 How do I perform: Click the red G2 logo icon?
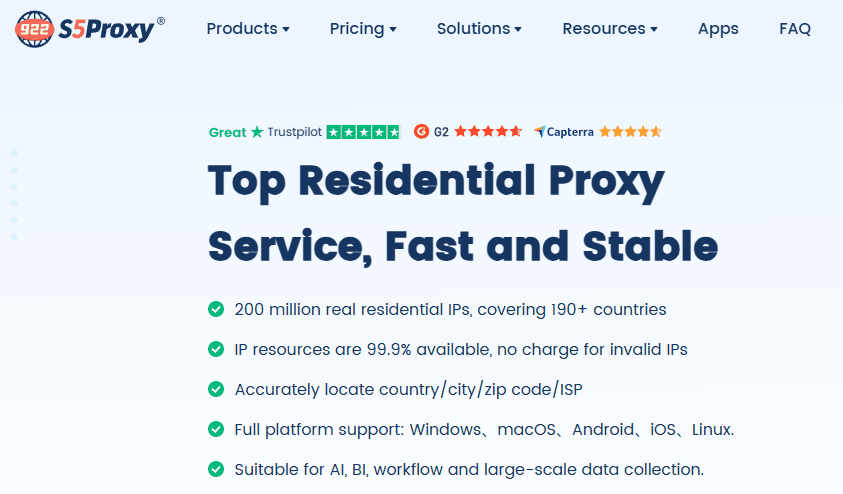click(422, 131)
